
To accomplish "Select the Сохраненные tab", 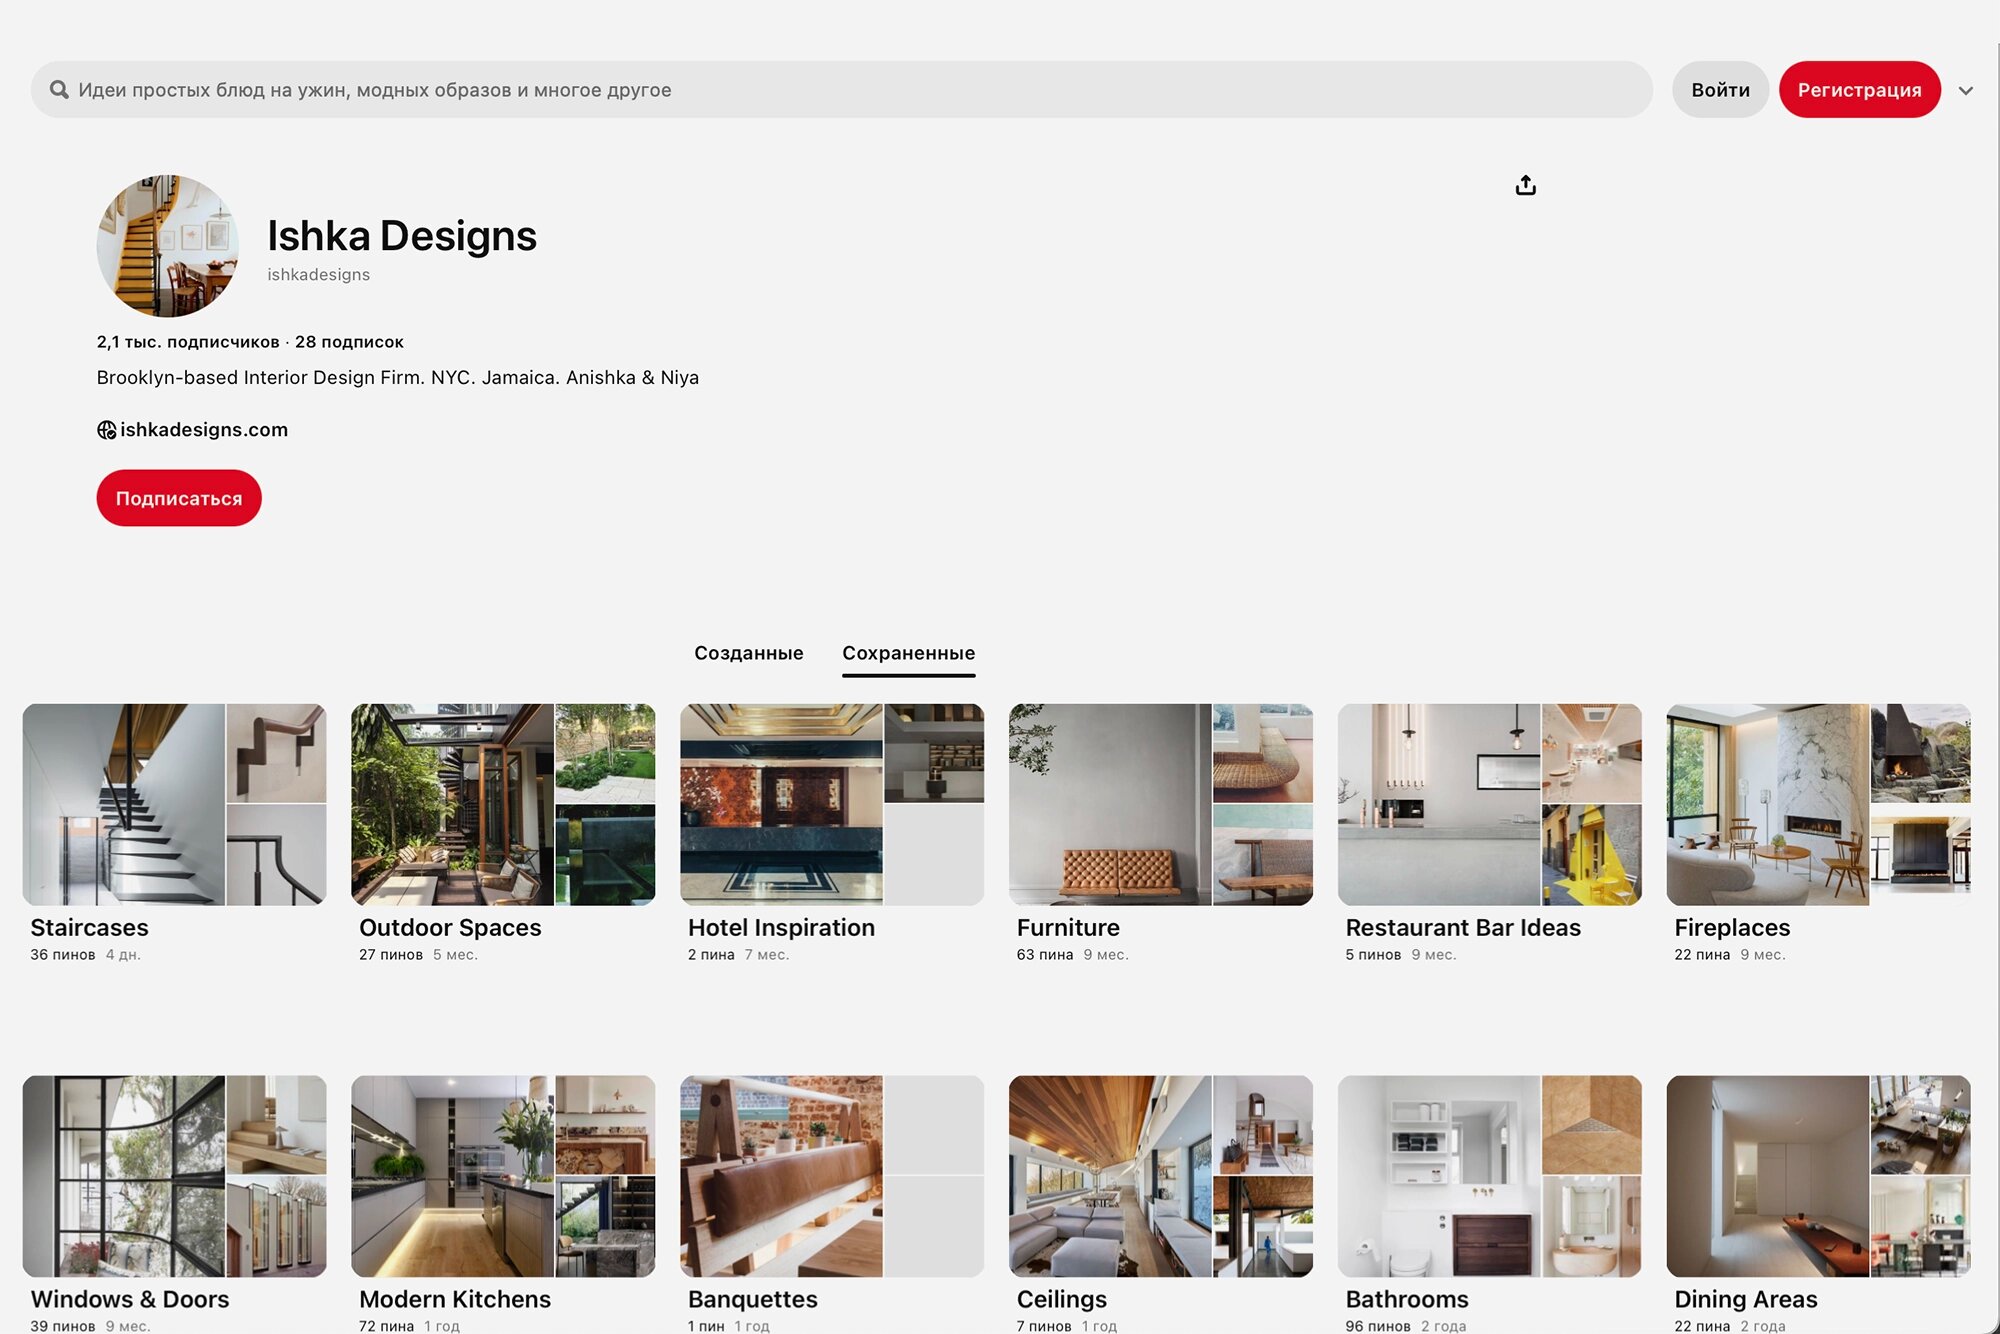I will pyautogui.click(x=908, y=653).
